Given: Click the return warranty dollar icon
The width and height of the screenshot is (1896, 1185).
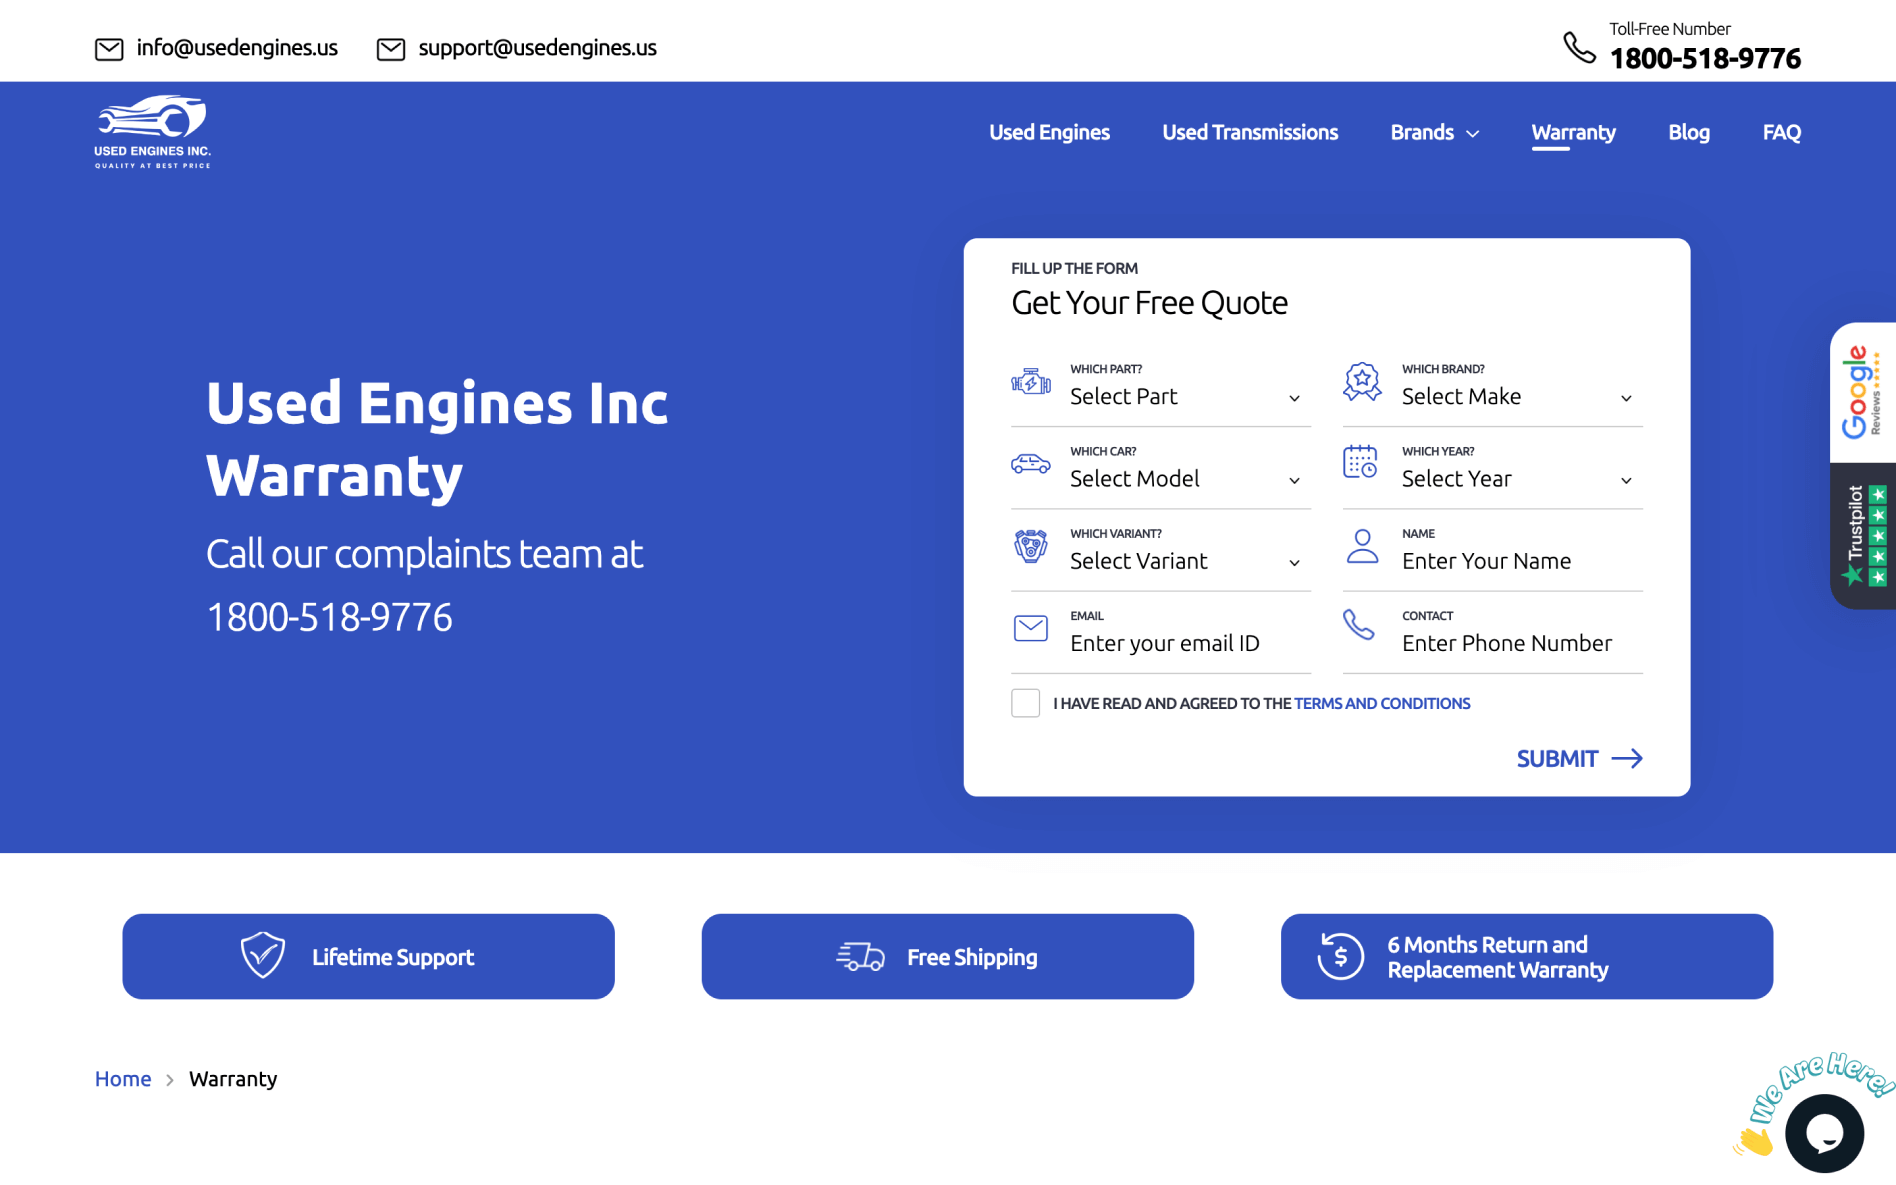Looking at the screenshot, I should pos(1340,956).
